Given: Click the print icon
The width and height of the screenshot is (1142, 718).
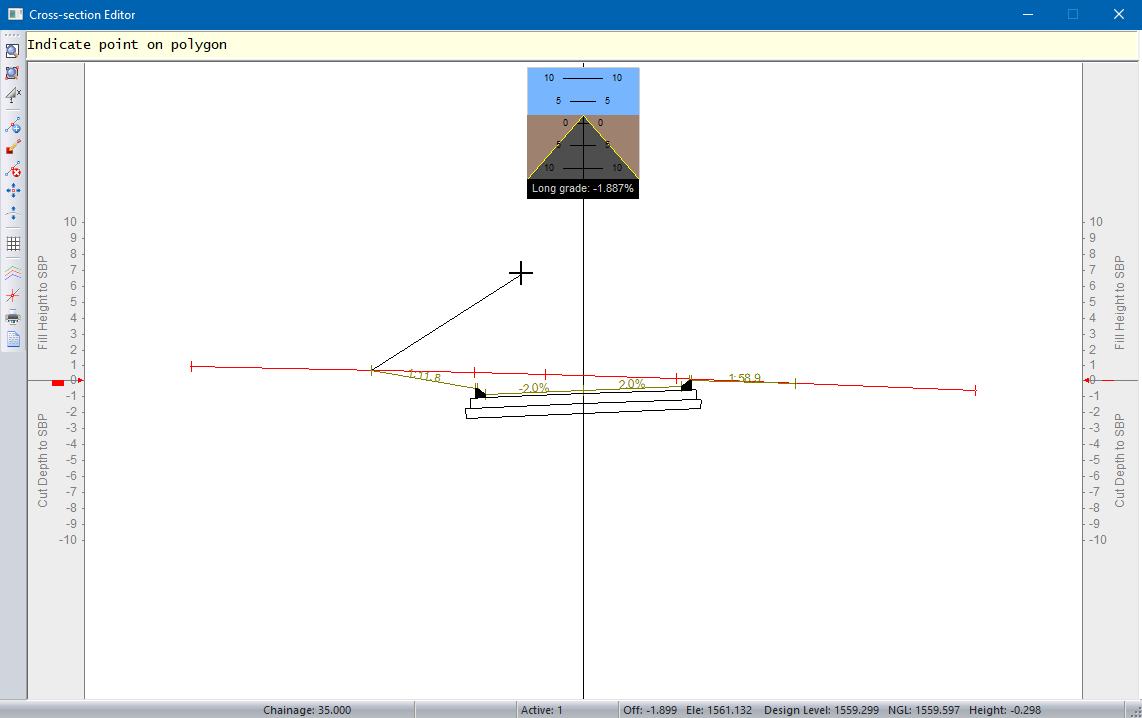Looking at the screenshot, I should [x=13, y=318].
